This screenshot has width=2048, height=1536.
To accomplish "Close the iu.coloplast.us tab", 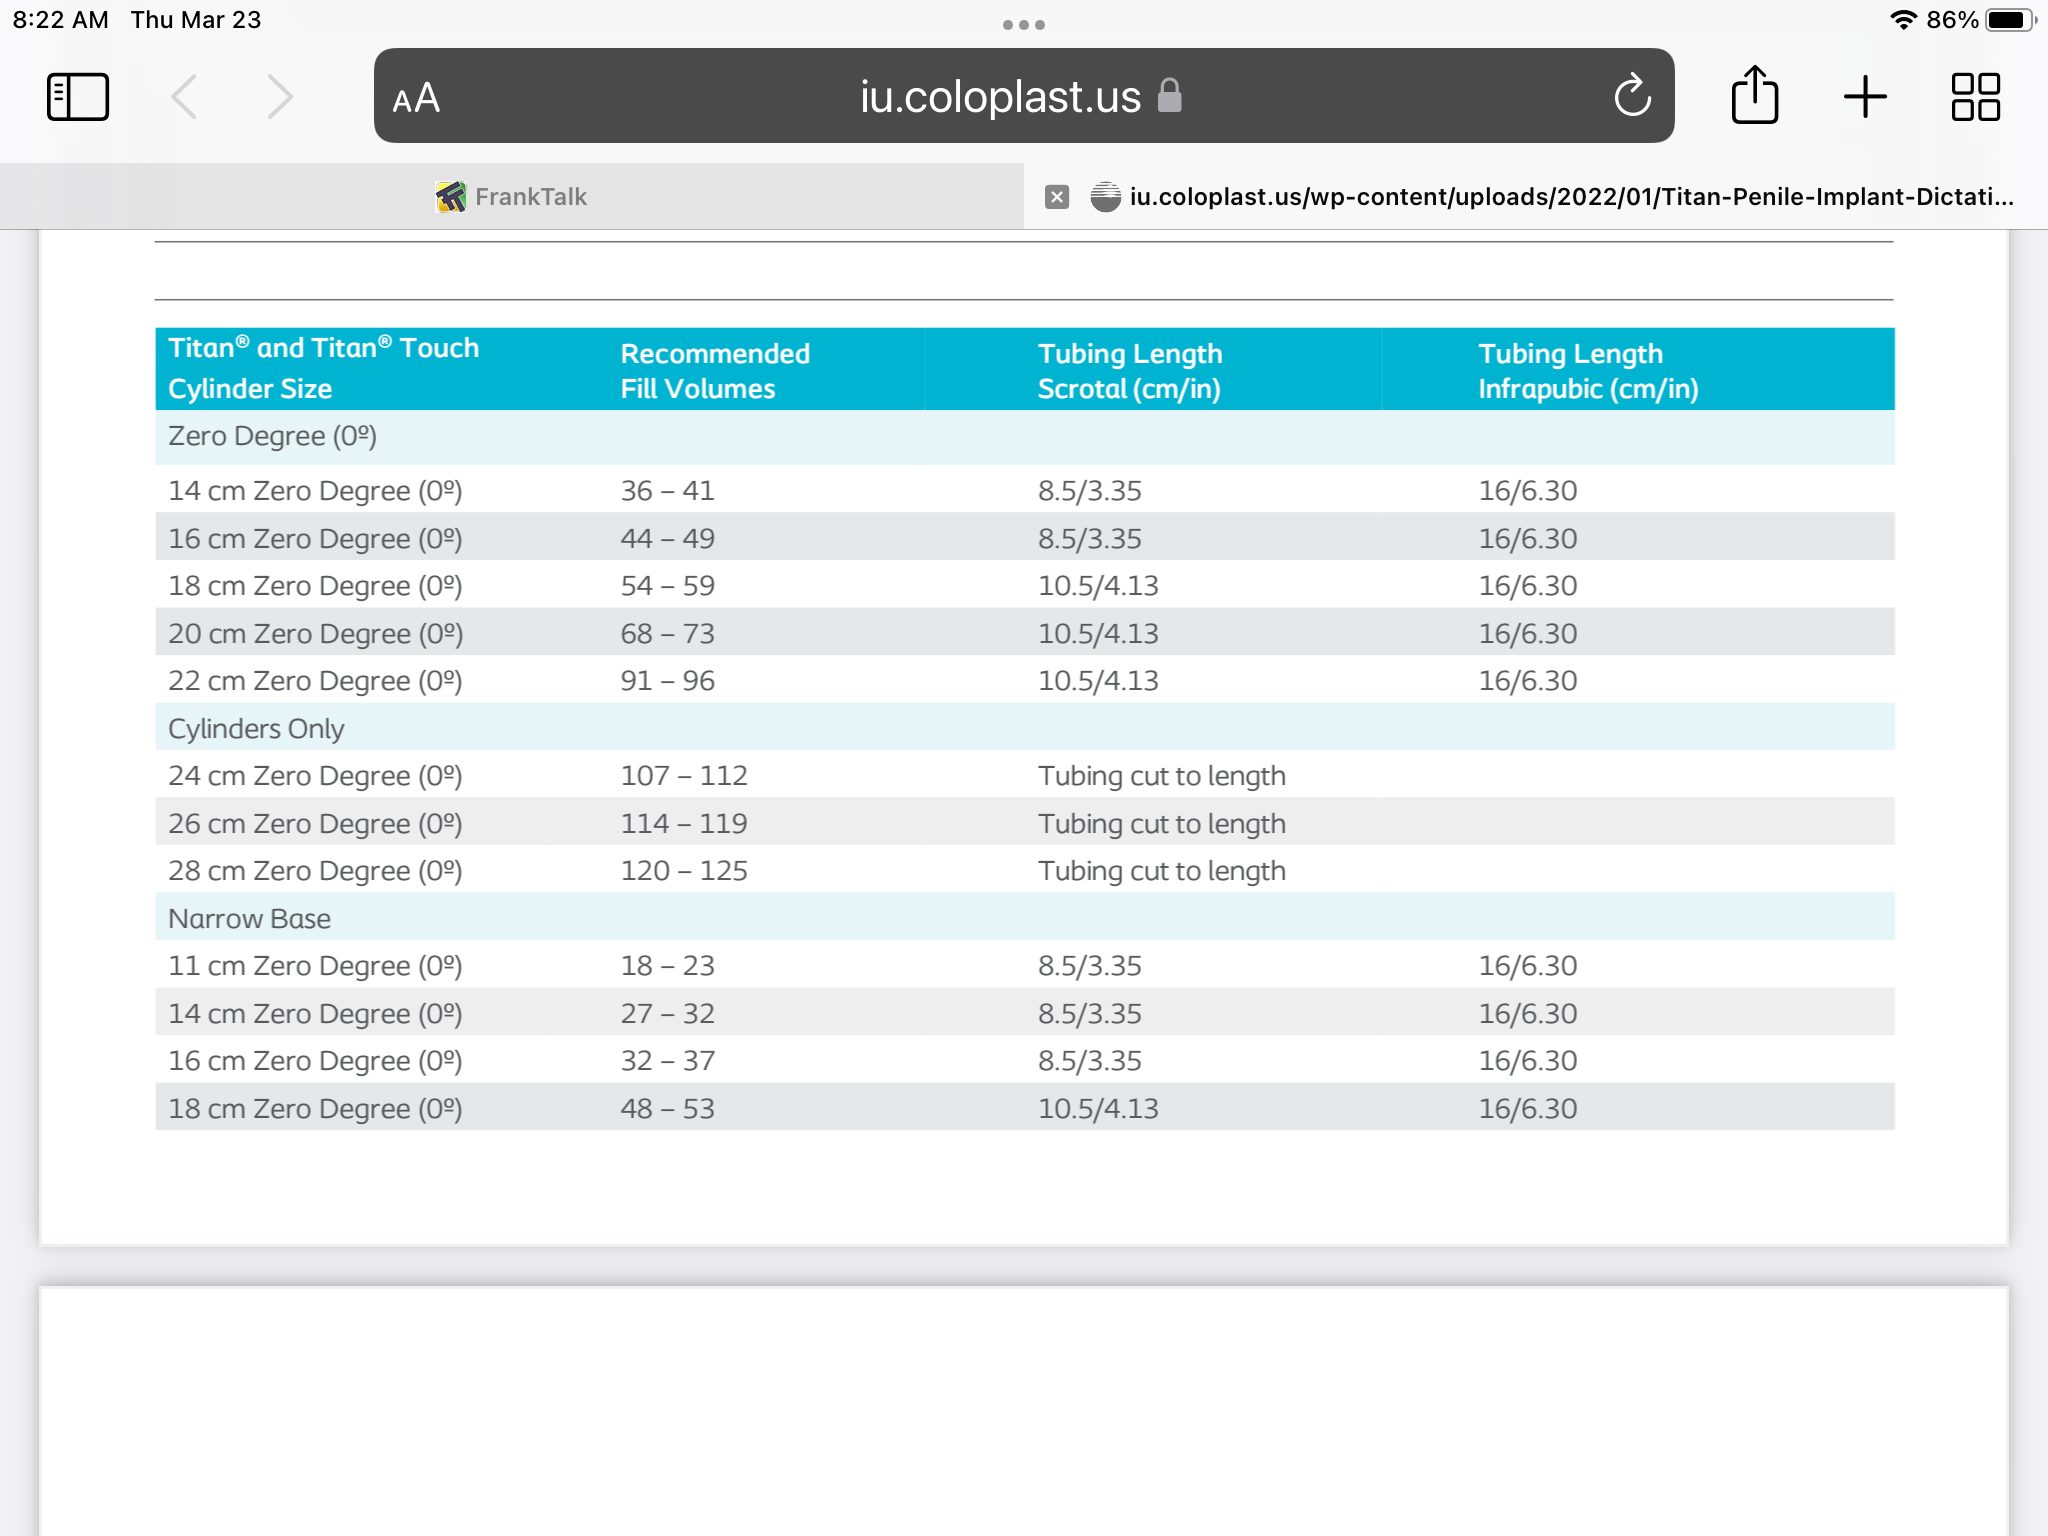I will click(x=1057, y=197).
